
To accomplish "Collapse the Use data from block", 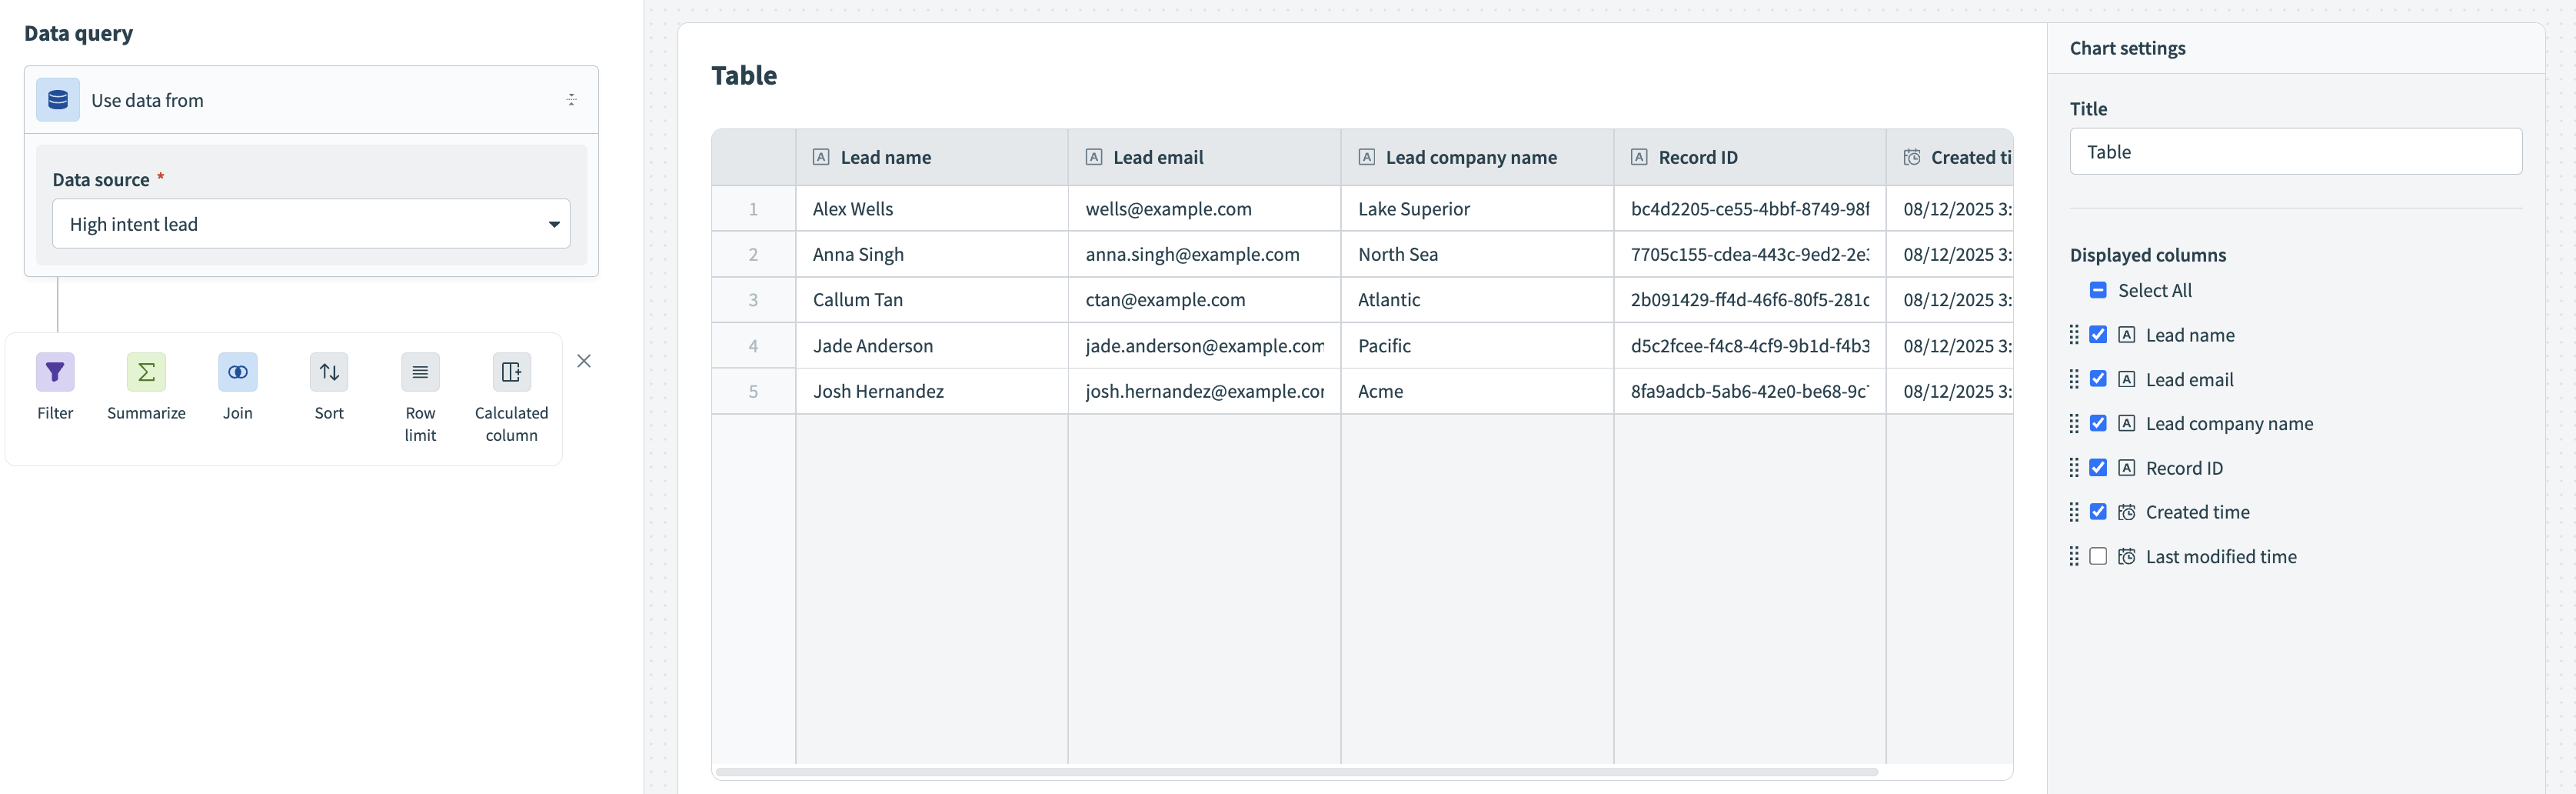I will pos(571,100).
